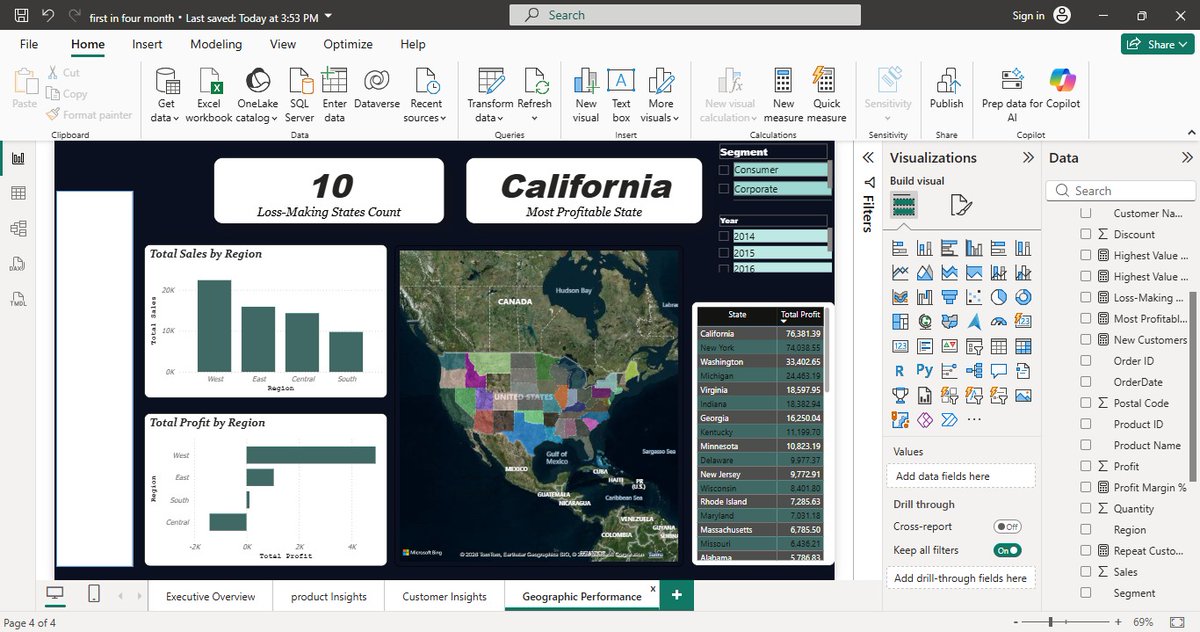Check the Corporate segment slicer box
This screenshot has width=1200, height=632.
pos(724,189)
